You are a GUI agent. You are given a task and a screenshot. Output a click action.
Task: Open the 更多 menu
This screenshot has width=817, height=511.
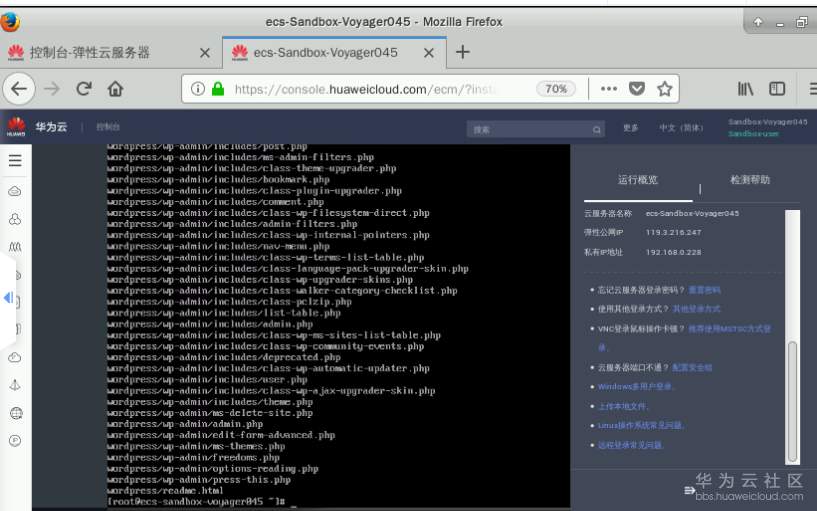pos(630,128)
